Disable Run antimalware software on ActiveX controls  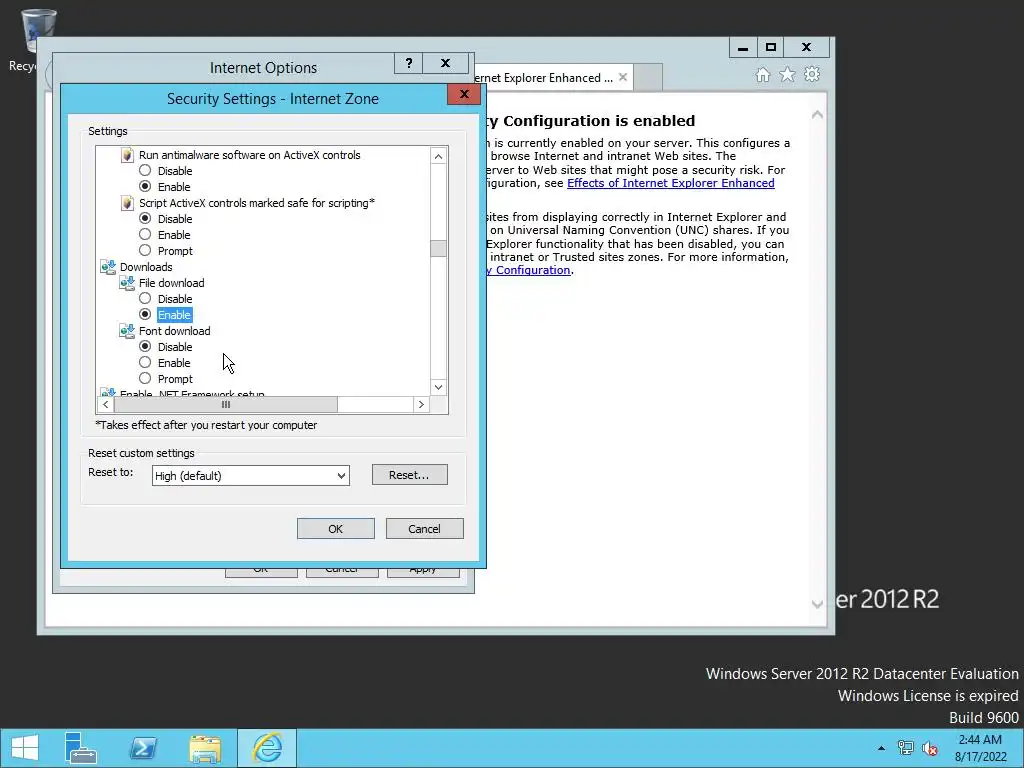coord(145,170)
